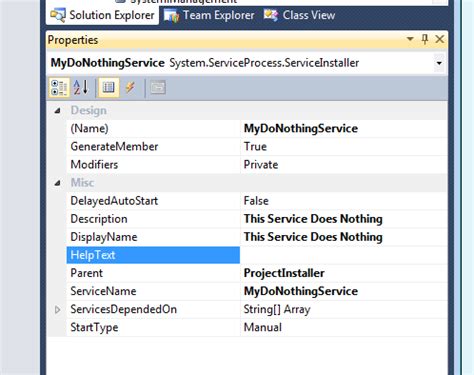Switch to Categorized view in Properties toolbar
This screenshot has height=375, width=474.
(59, 88)
